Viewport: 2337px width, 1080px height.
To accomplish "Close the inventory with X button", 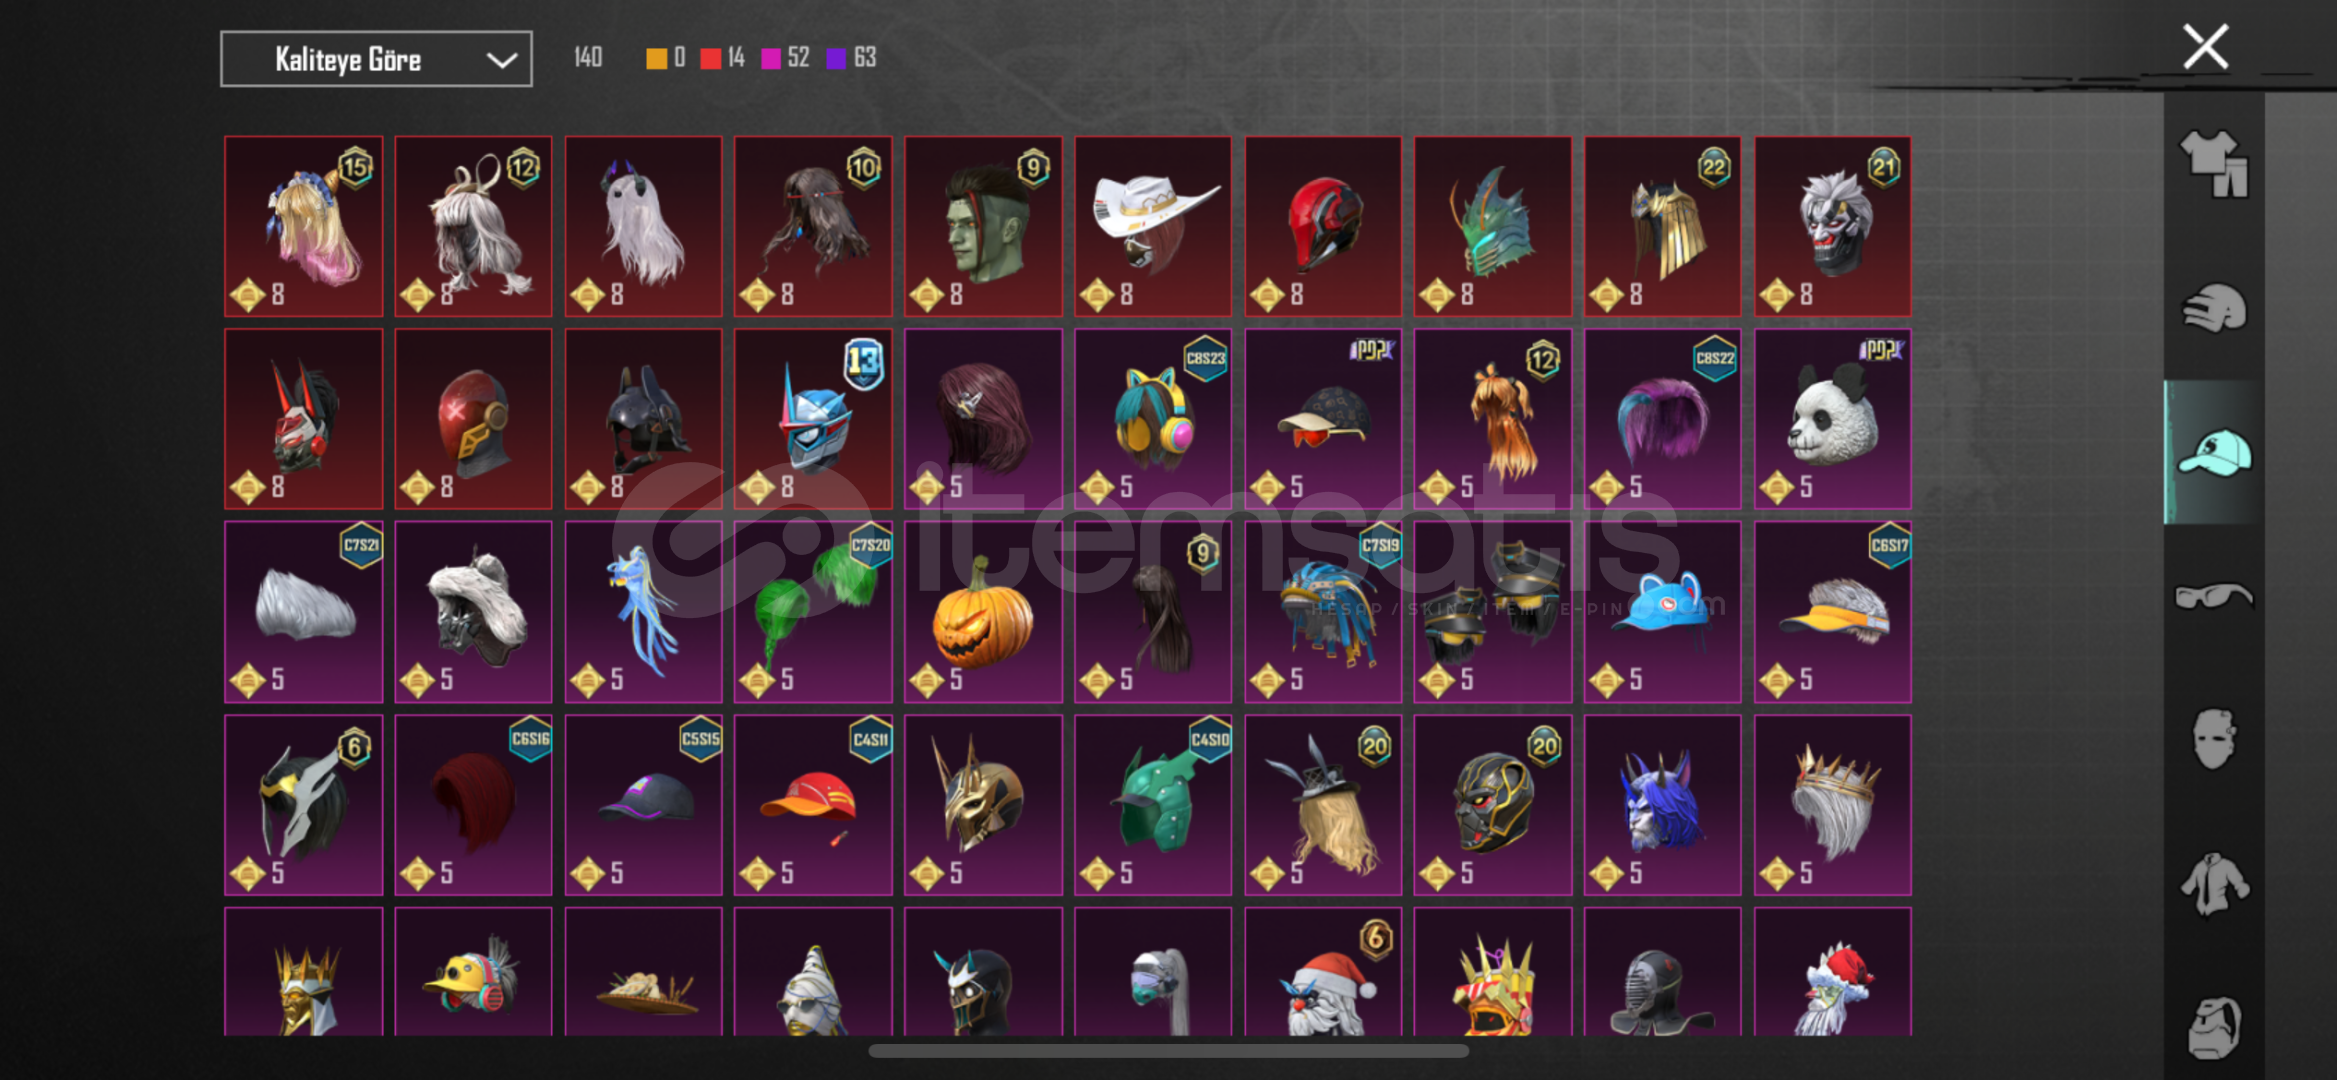I will [x=2205, y=46].
